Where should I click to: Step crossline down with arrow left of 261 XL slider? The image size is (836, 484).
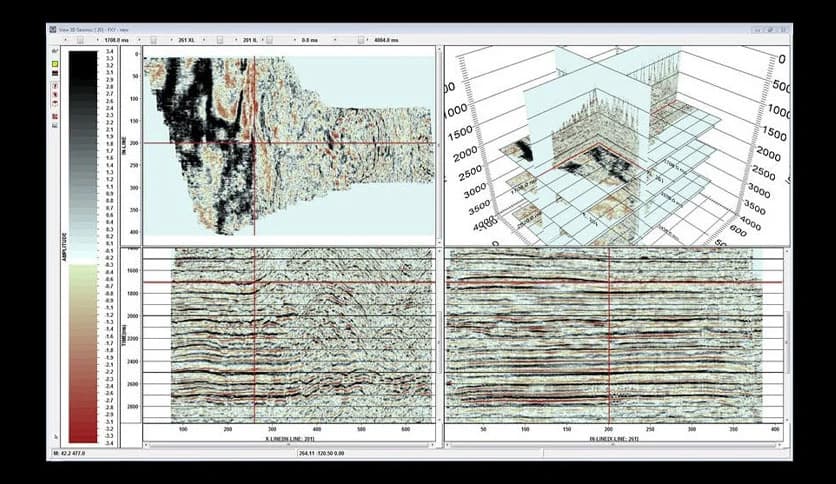(139, 40)
